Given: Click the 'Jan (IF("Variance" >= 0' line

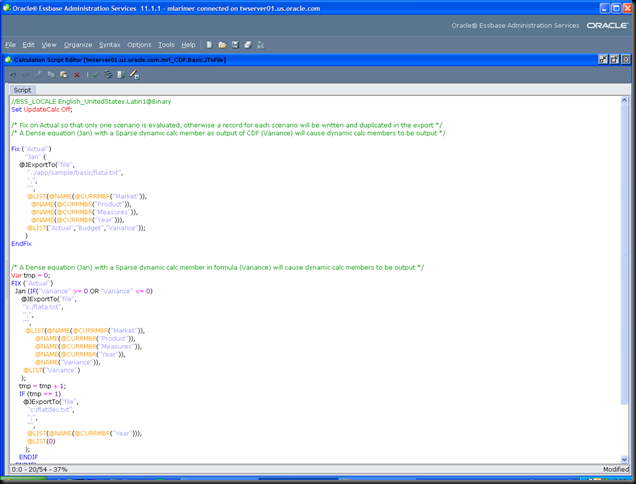Looking at the screenshot, I should 84,291.
